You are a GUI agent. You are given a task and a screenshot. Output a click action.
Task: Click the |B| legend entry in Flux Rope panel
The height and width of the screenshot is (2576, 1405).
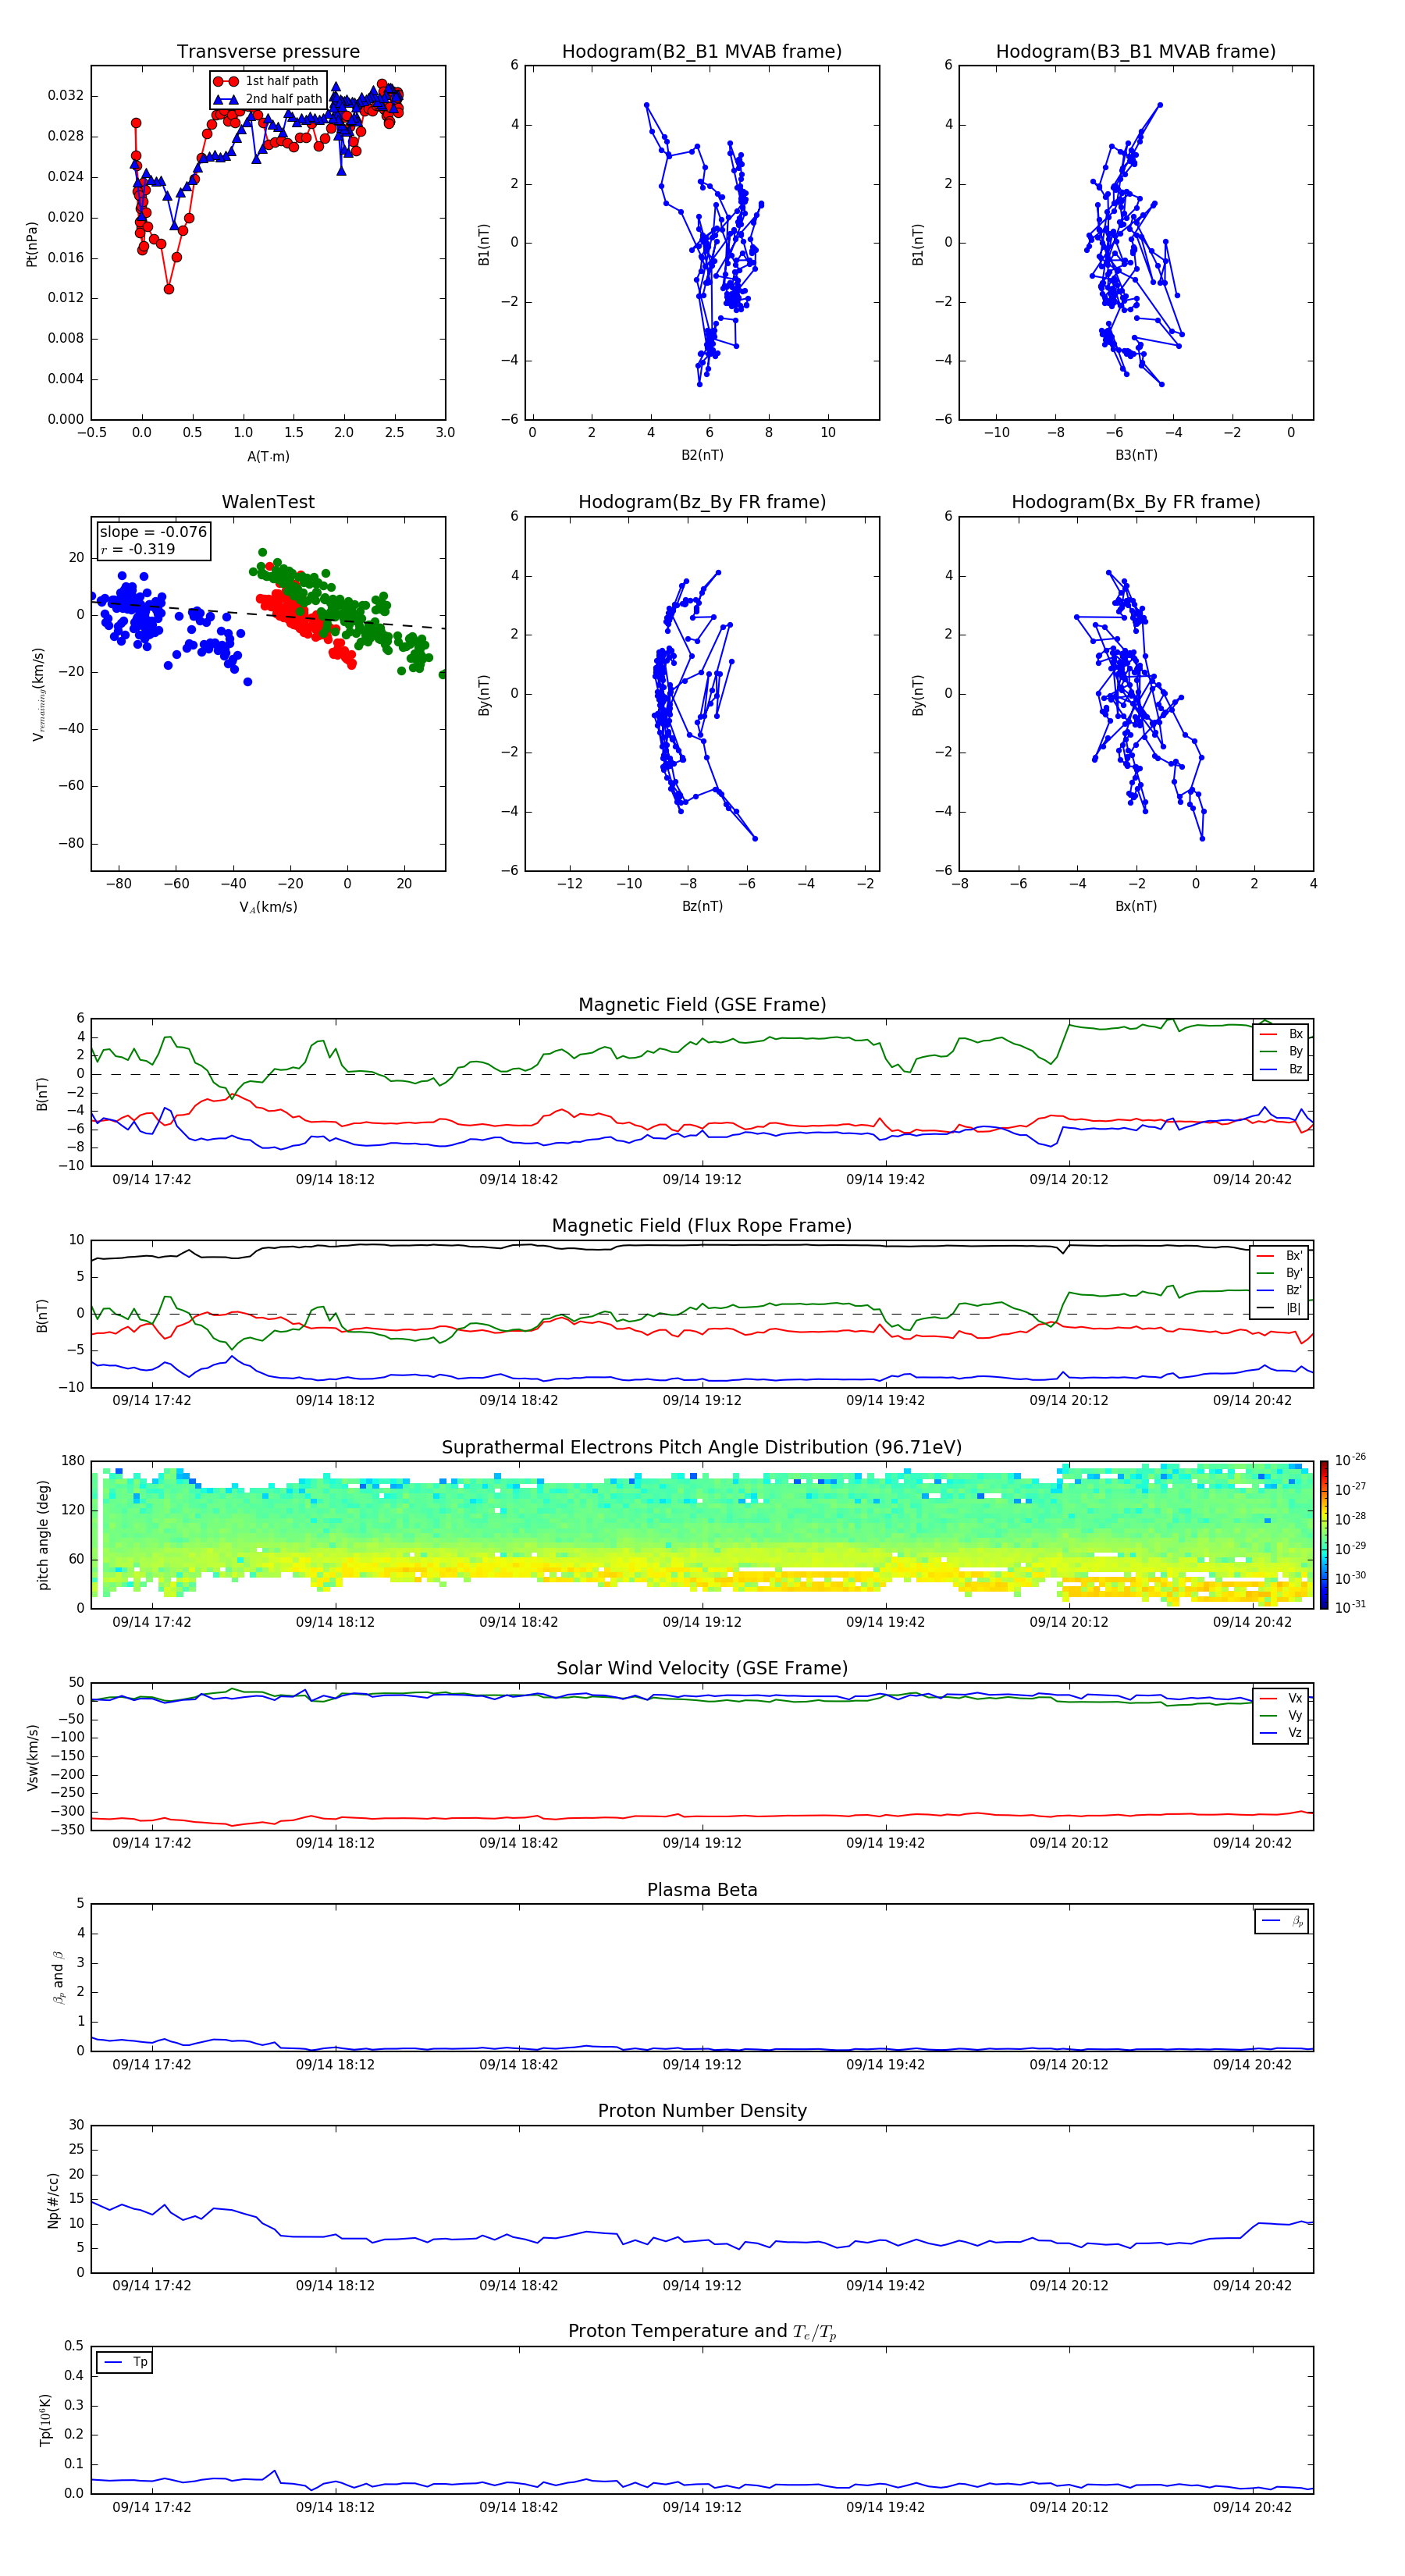point(1279,1309)
